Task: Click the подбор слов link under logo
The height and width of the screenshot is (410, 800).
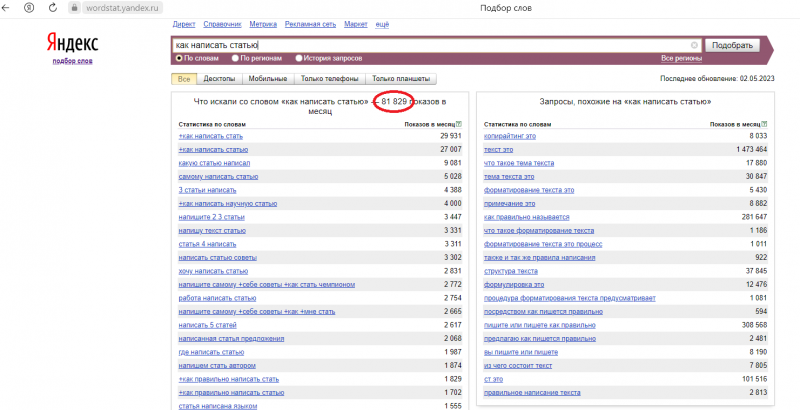Action: [72, 61]
